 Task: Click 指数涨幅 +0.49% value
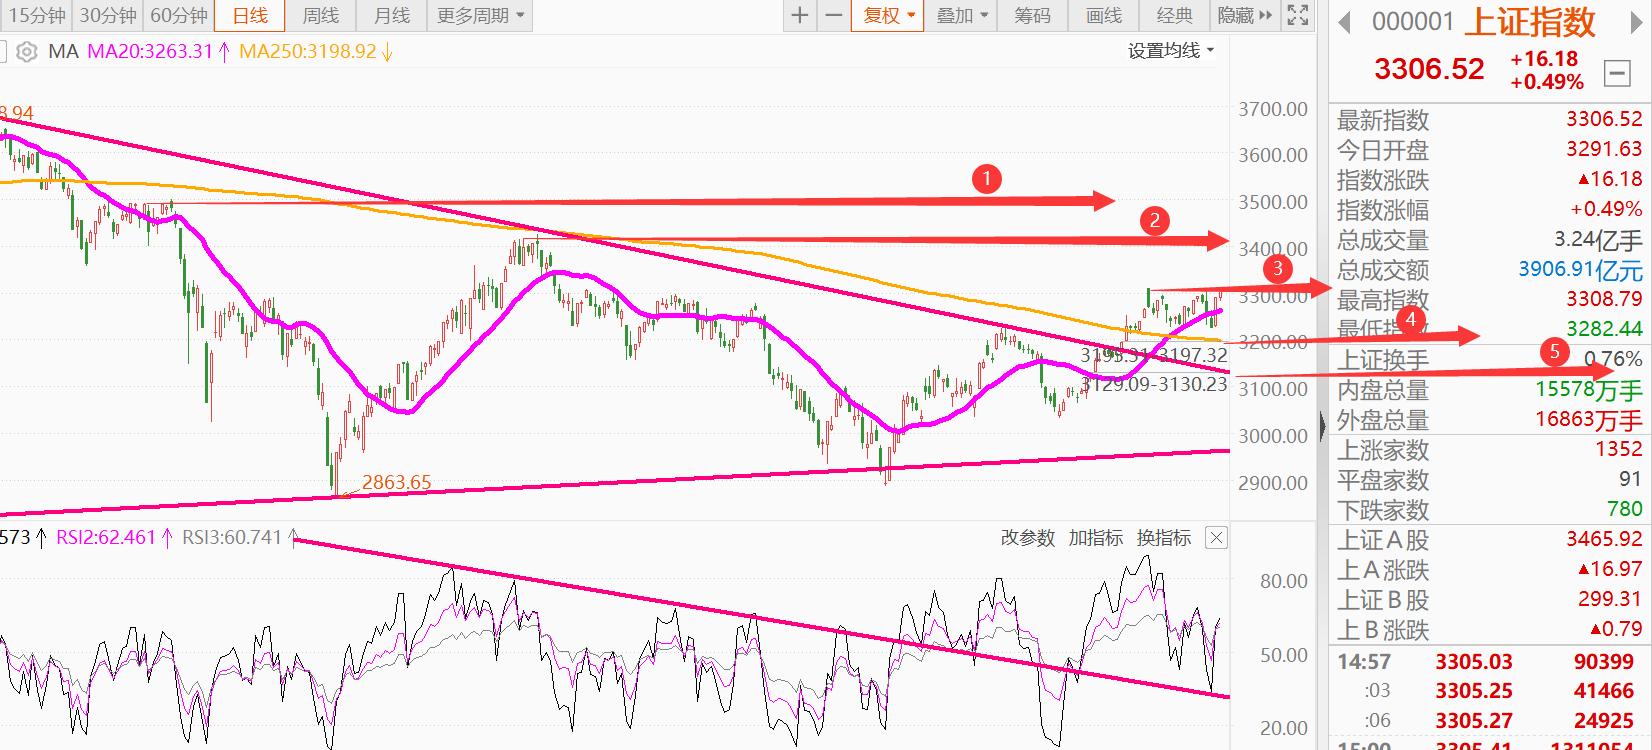(x=1606, y=209)
